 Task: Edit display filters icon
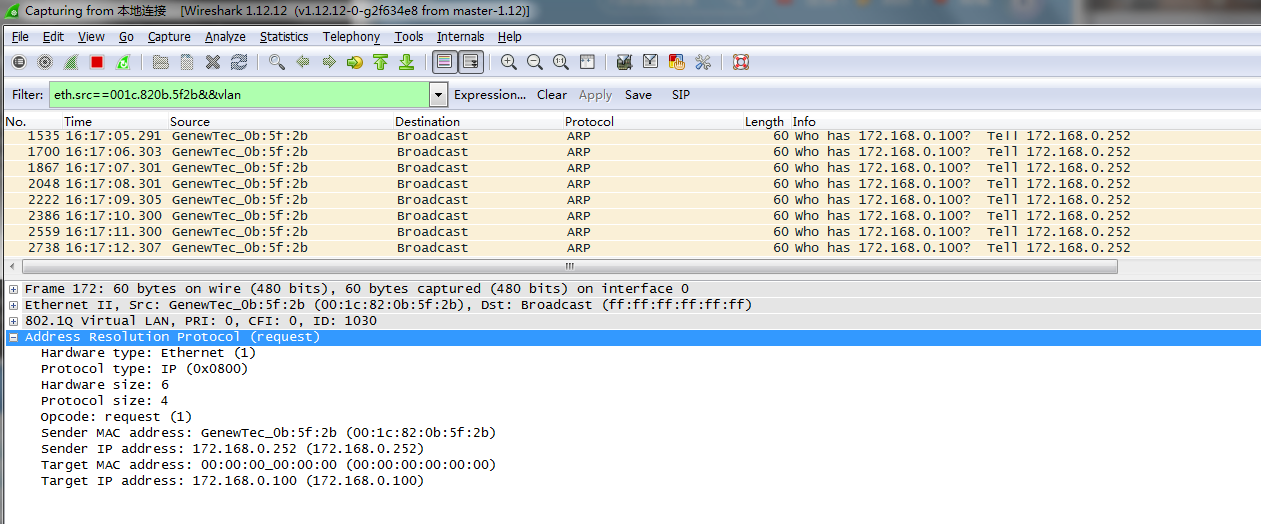[x=651, y=62]
